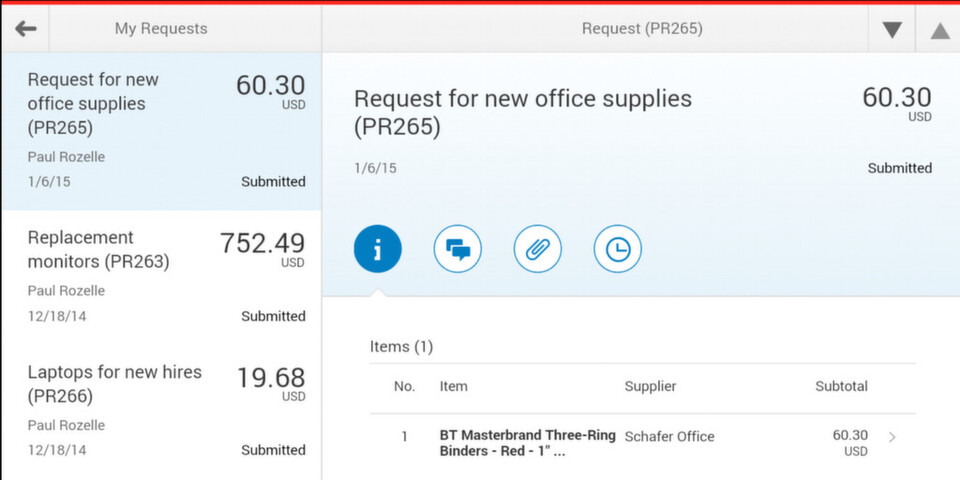Go back using the left arrow icon
Viewport: 960px width, 480px height.
(26, 28)
